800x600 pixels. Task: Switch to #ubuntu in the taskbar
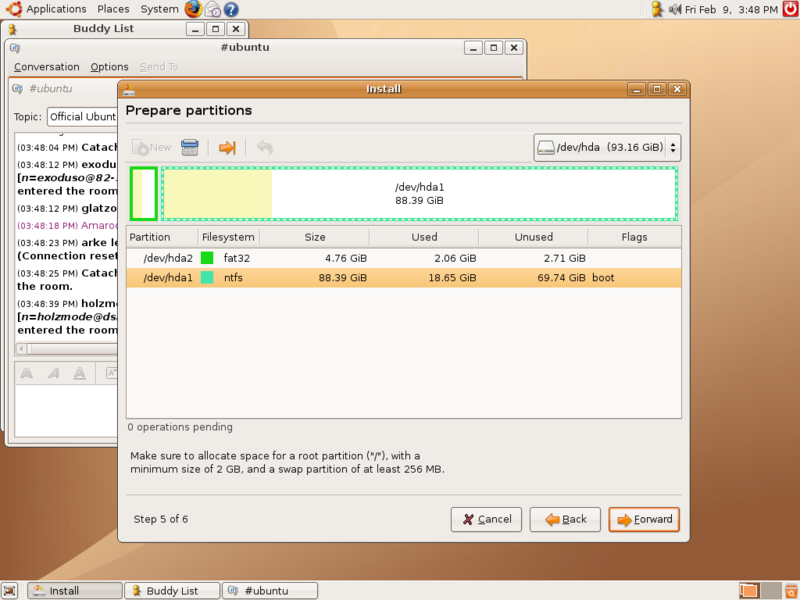270,591
